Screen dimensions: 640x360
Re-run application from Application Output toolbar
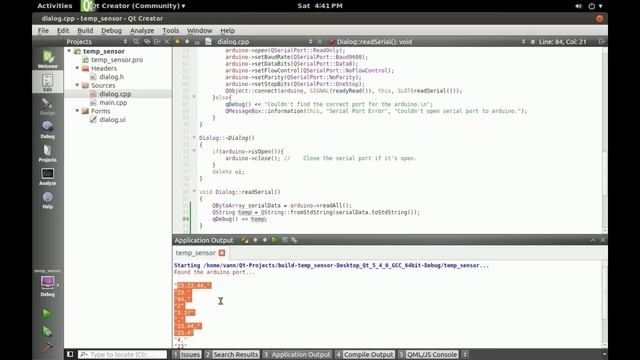tap(275, 240)
